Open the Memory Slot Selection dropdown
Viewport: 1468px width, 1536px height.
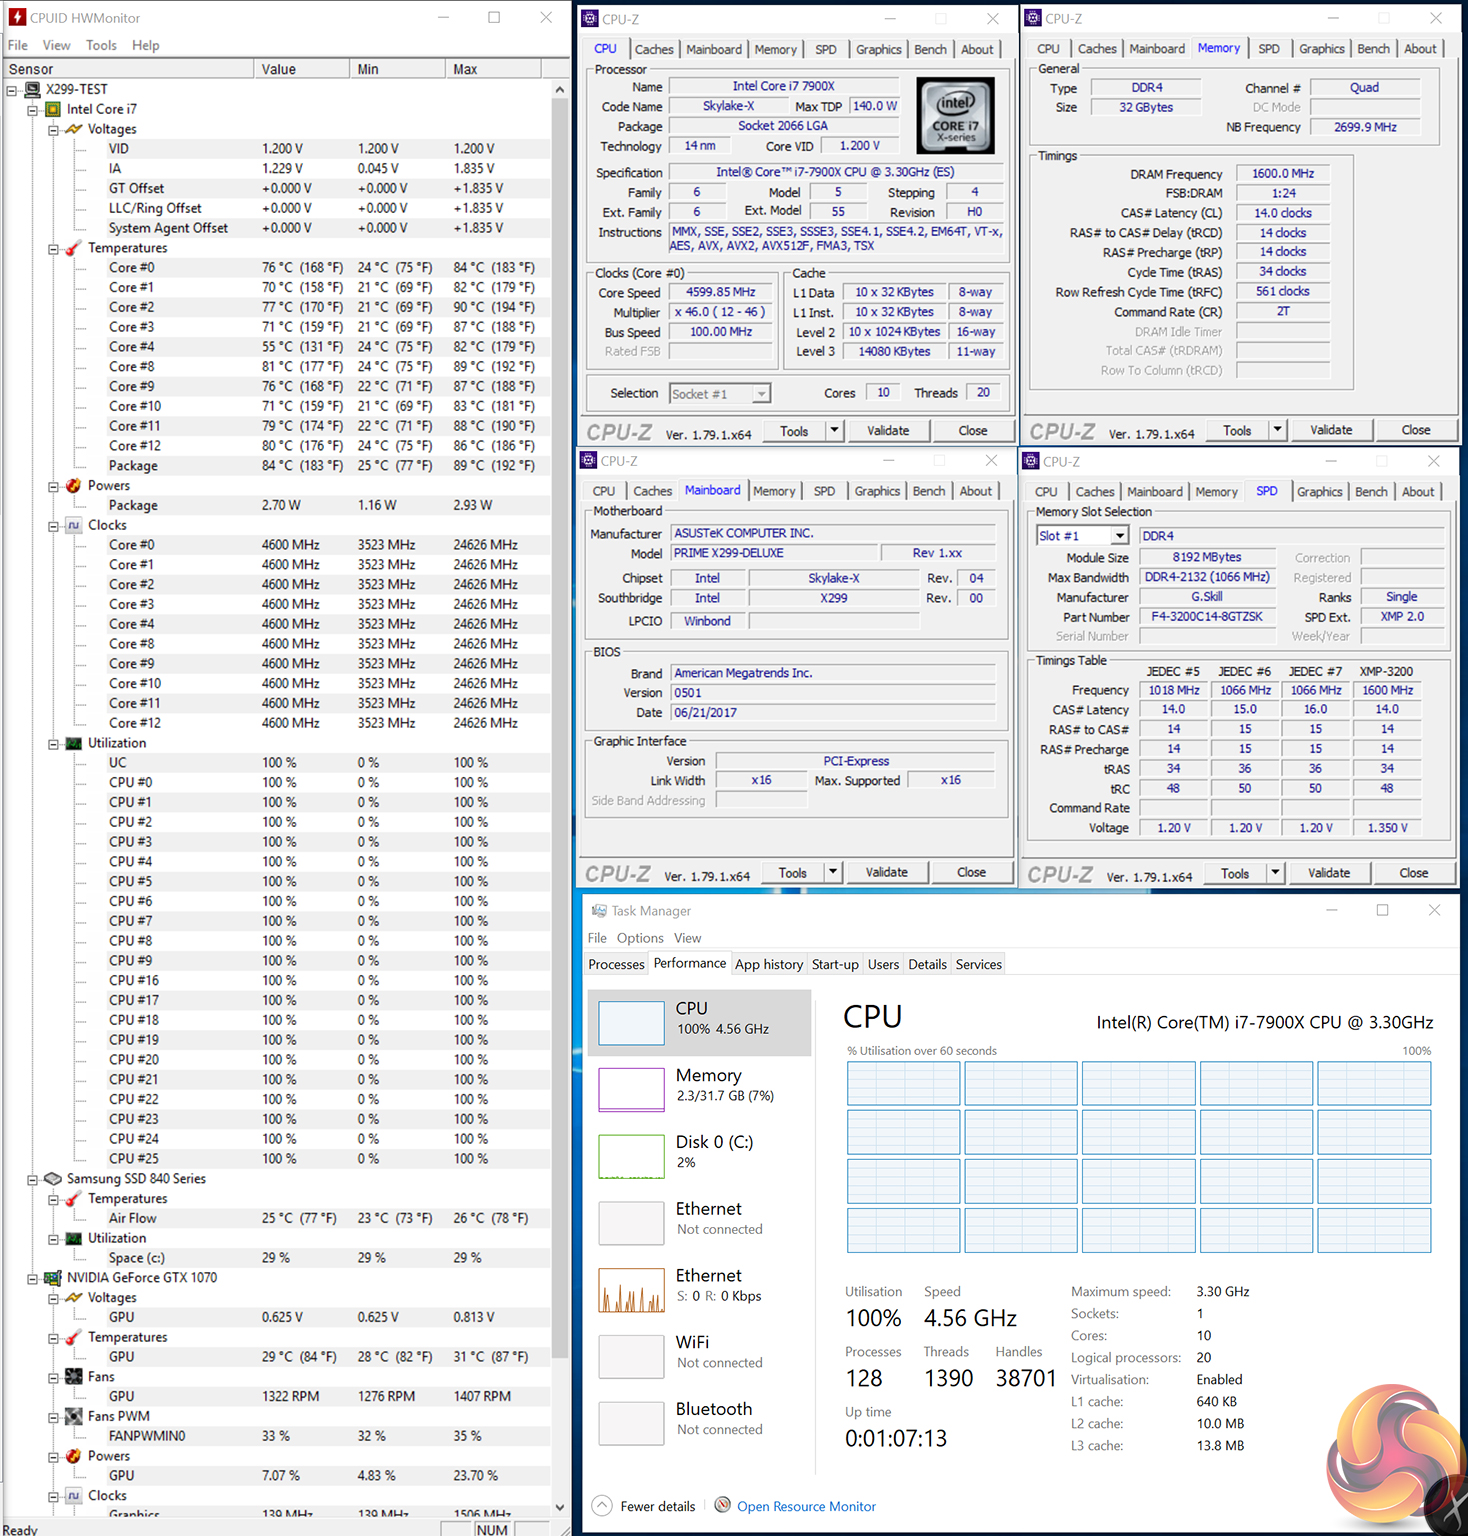coord(1120,536)
